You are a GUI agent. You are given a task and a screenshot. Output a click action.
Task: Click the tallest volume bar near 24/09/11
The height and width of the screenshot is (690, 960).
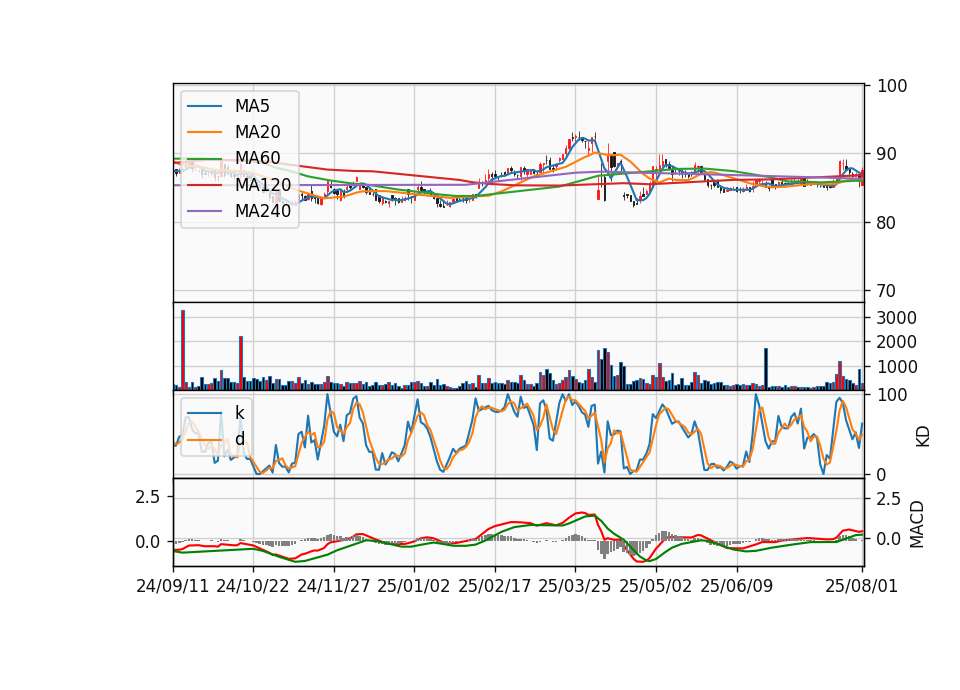182,350
